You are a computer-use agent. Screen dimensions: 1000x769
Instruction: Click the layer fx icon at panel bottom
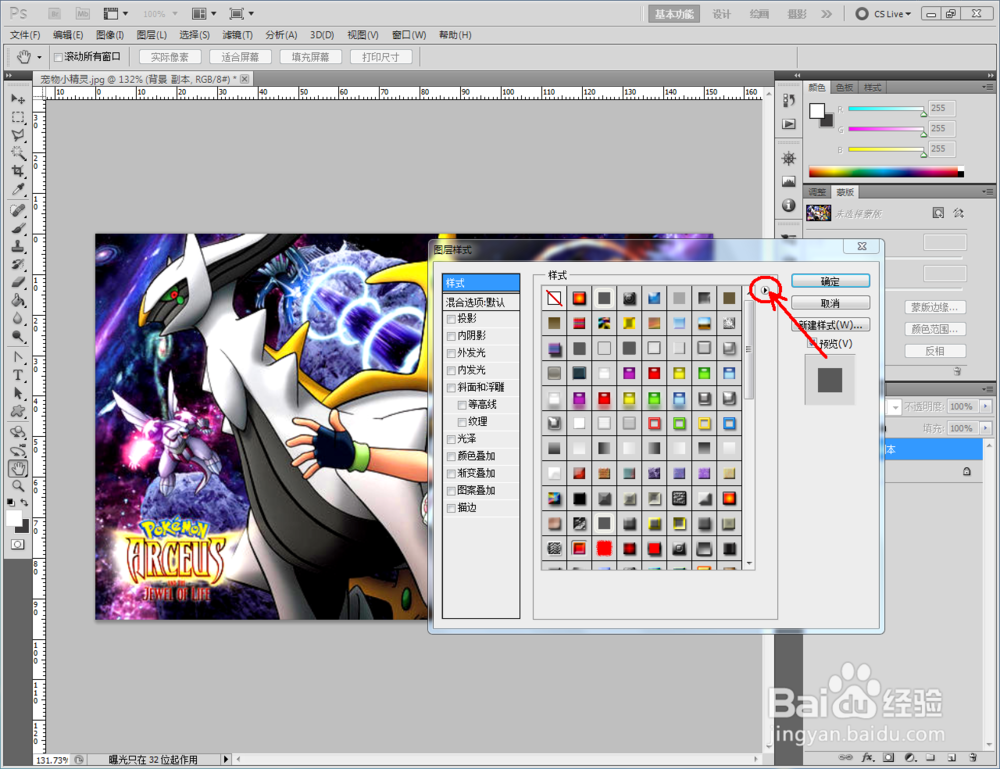[x=867, y=758]
